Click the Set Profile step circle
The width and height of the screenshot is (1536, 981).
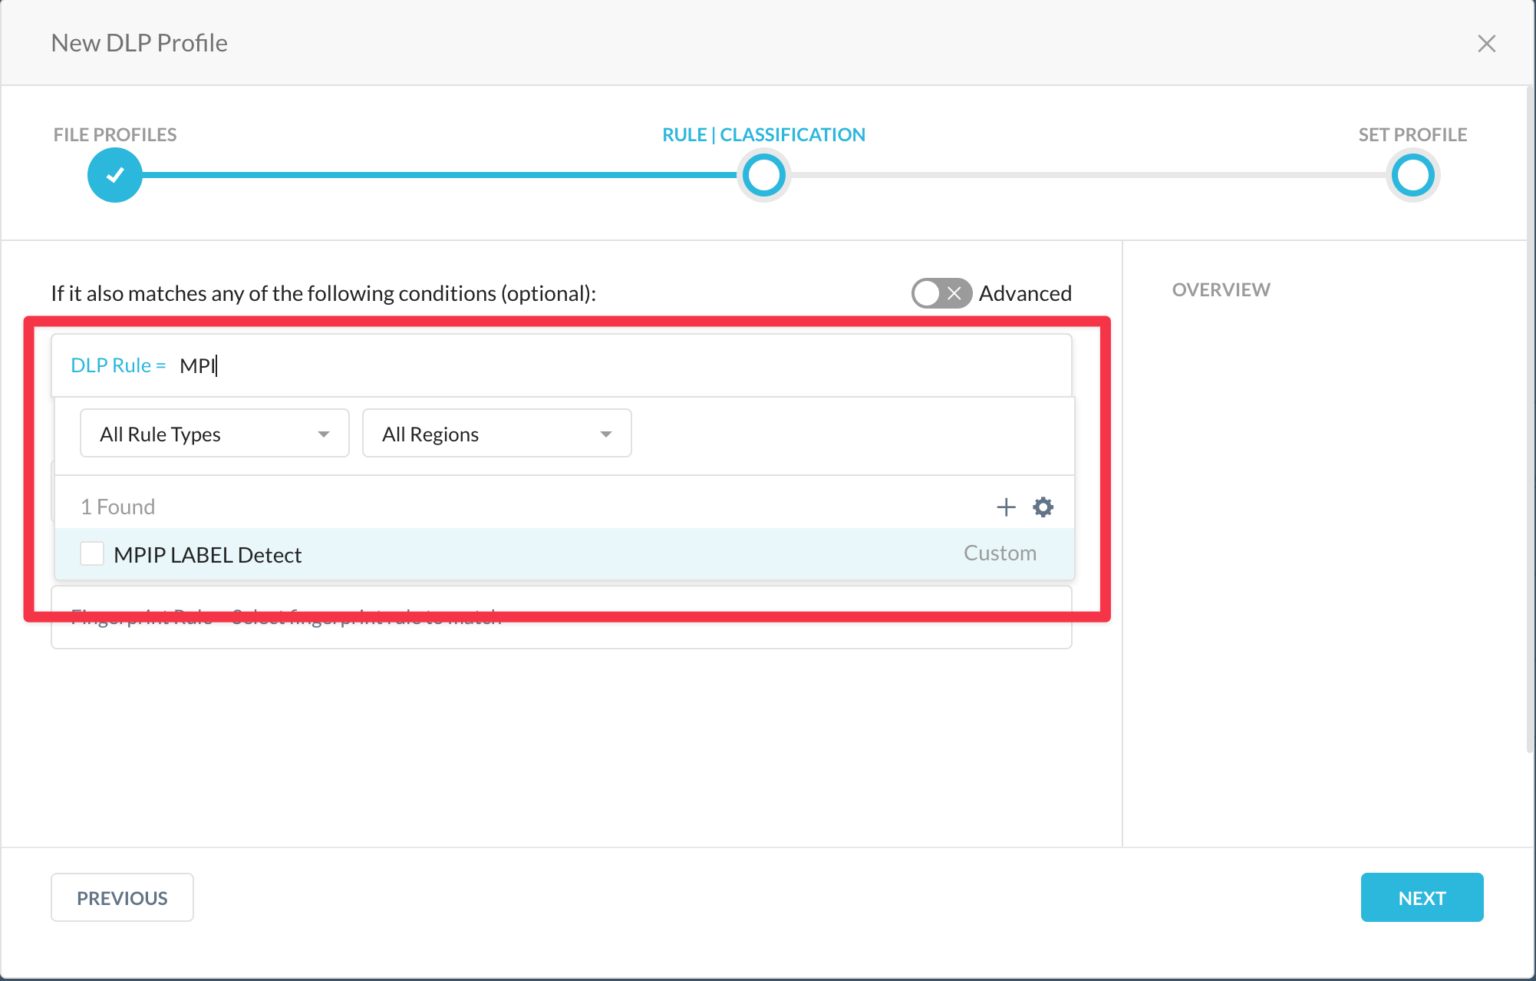(1413, 175)
